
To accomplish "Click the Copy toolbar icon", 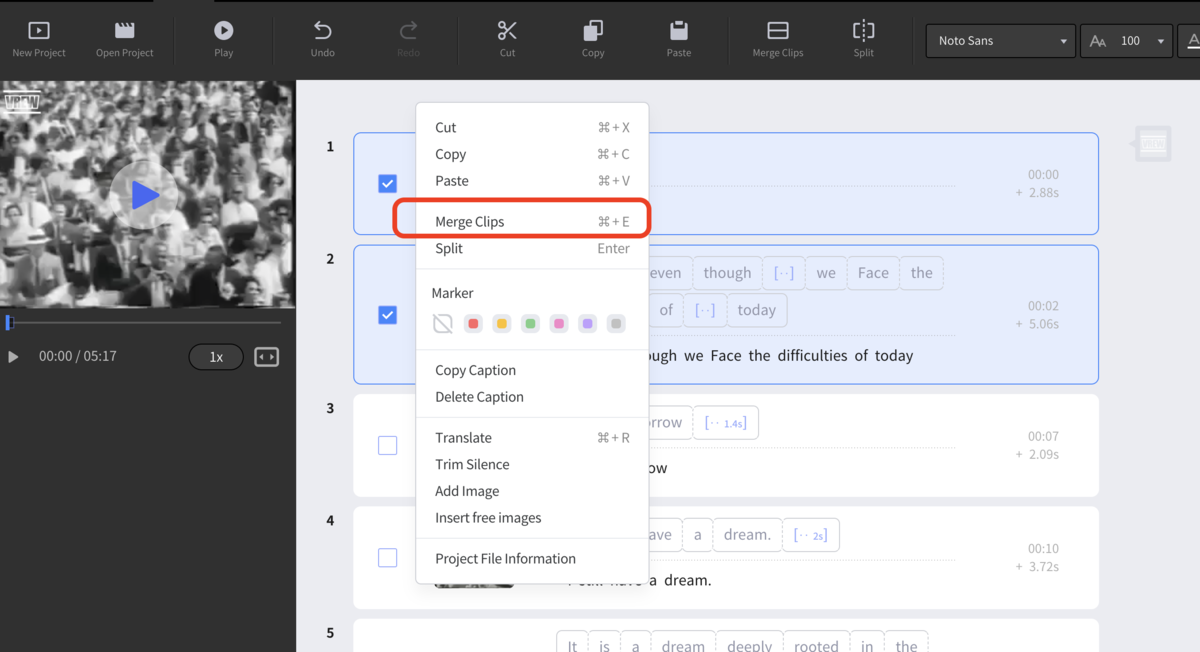I will pyautogui.click(x=593, y=40).
